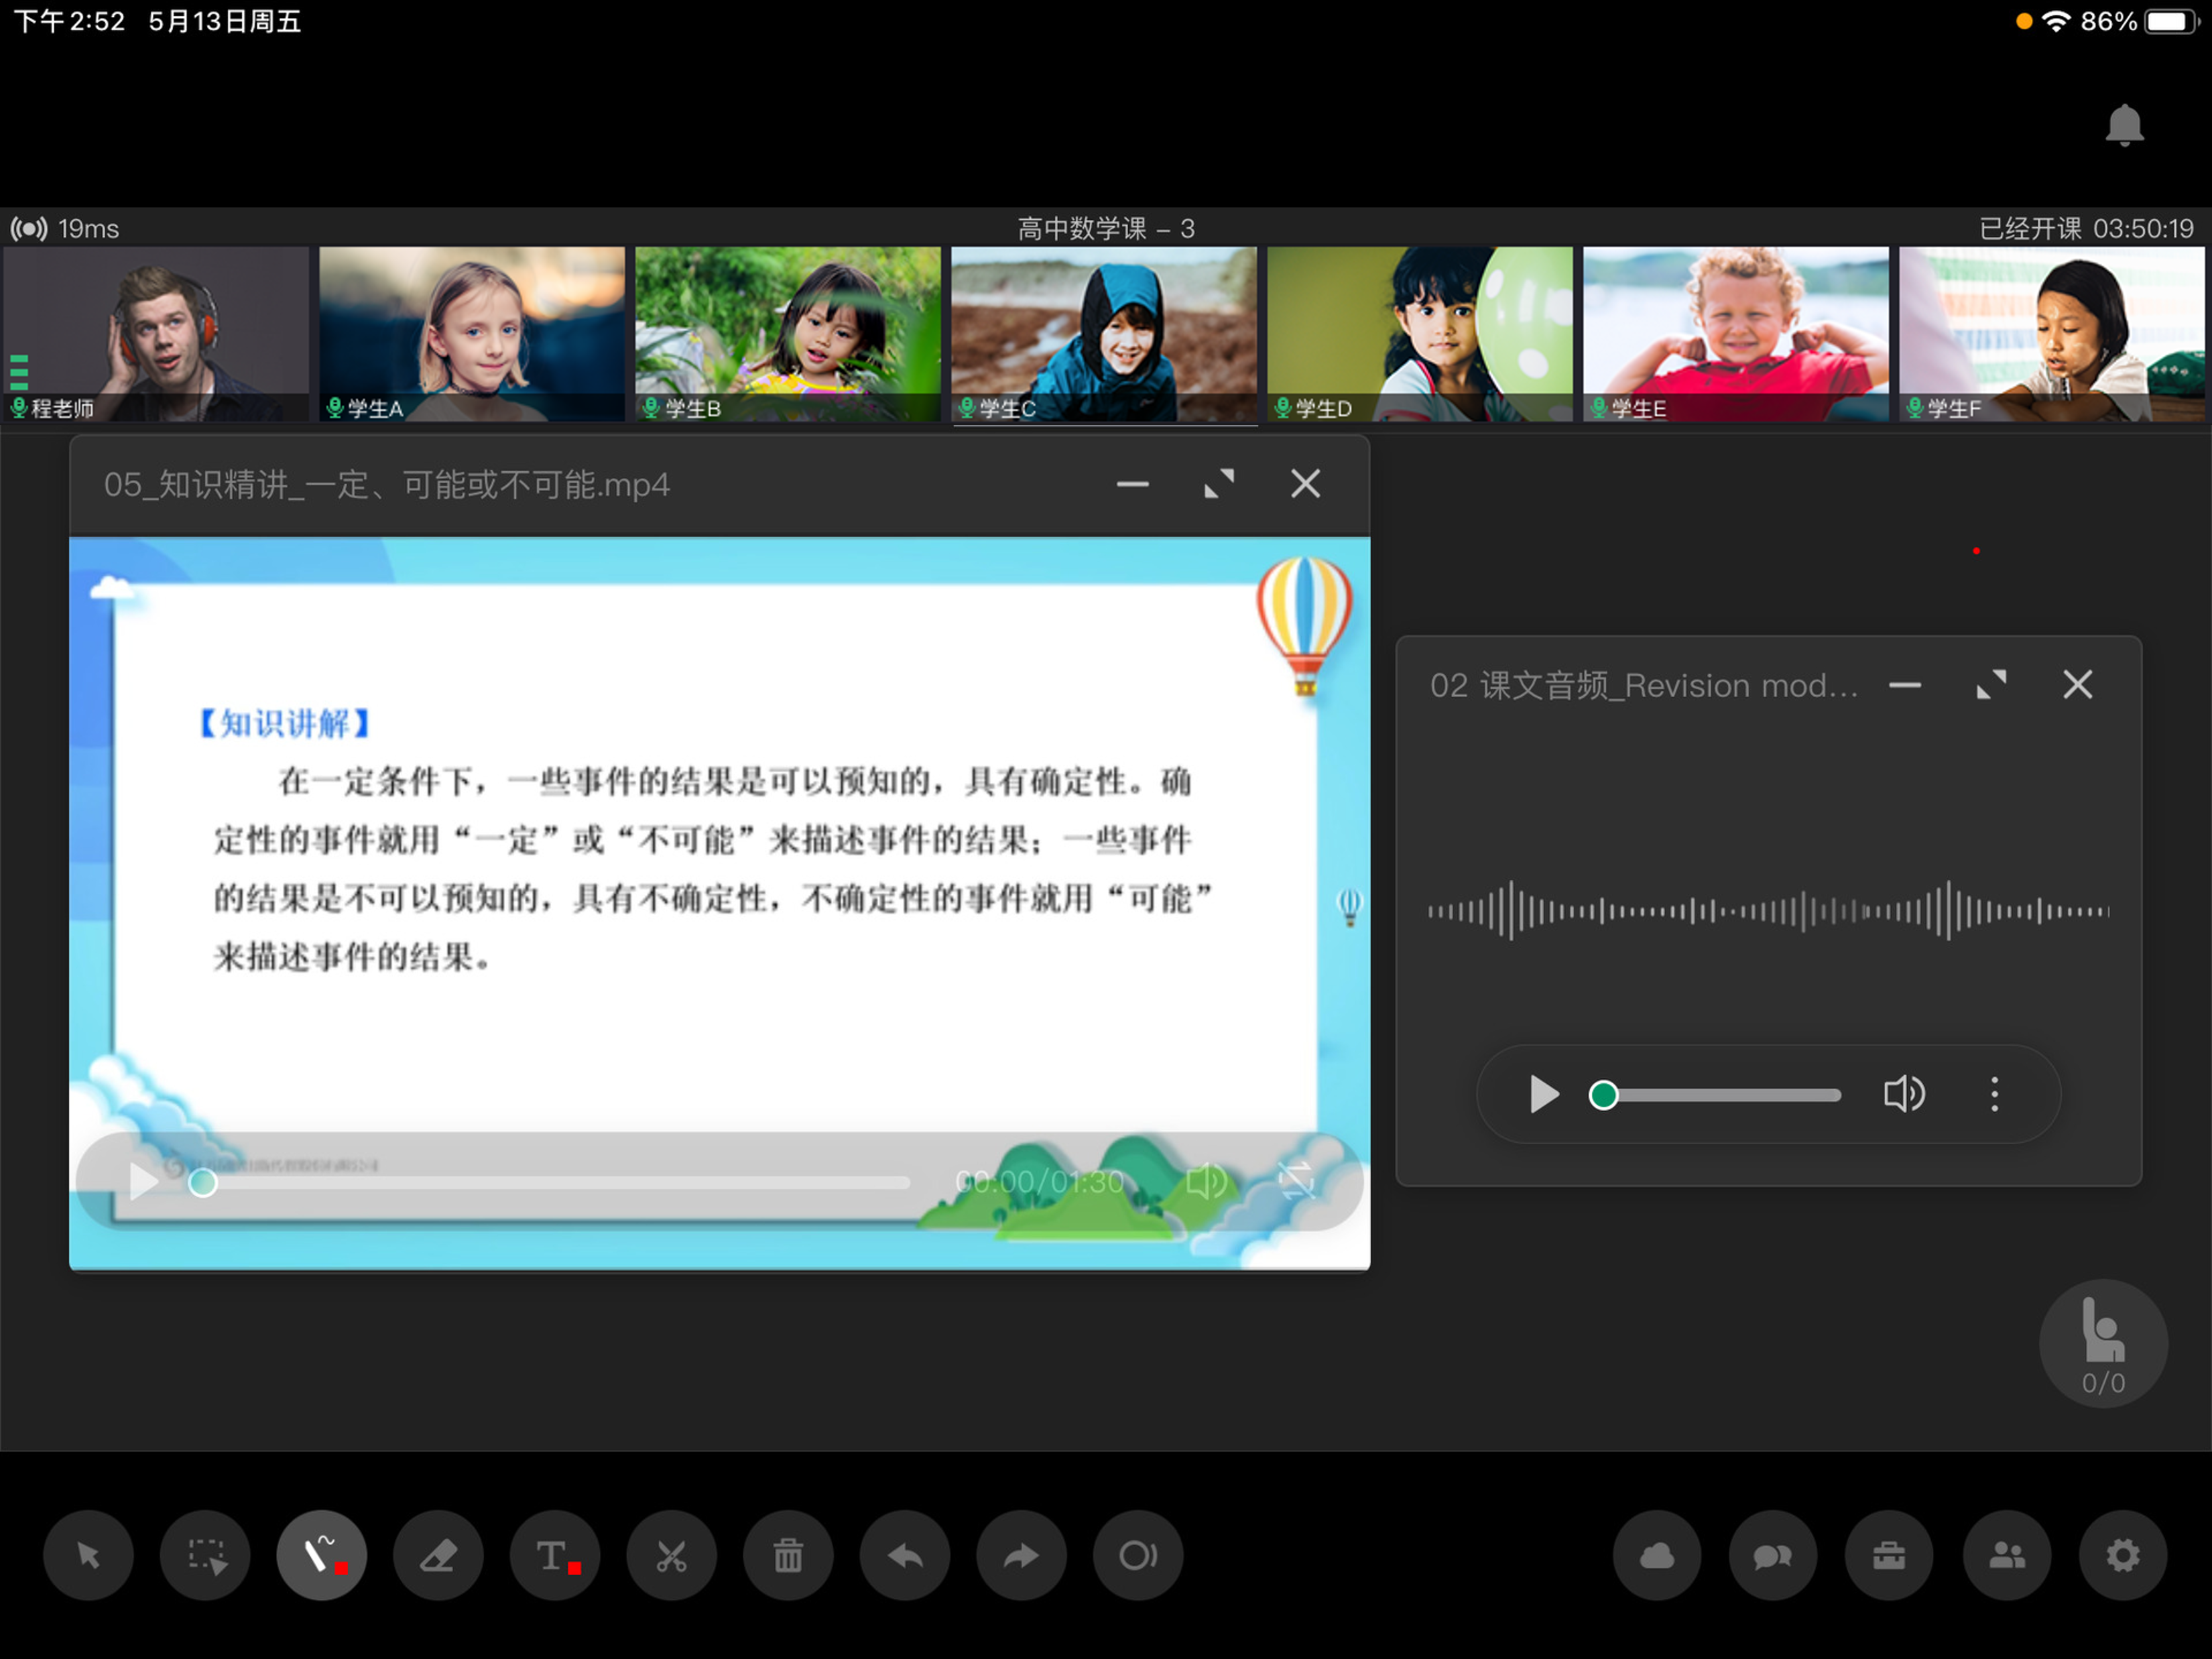
Task: Undo the last whiteboard action
Action: click(905, 1555)
